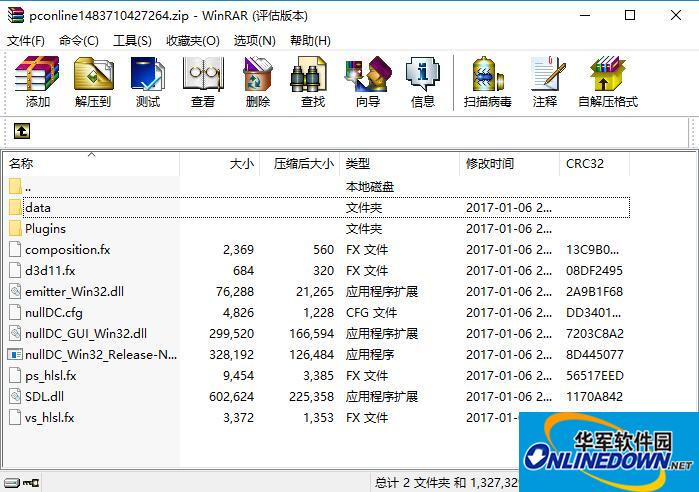Select the Plugins folder in list
The image size is (699, 492).
coord(45,229)
